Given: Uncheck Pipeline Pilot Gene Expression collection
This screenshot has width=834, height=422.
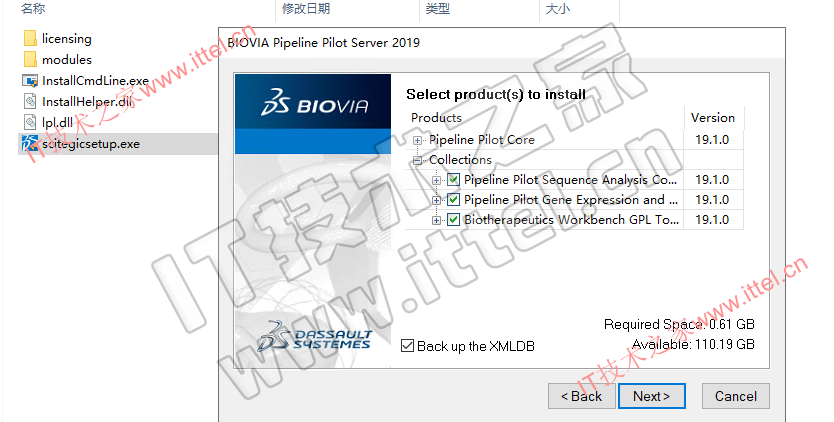Looking at the screenshot, I should click(453, 200).
